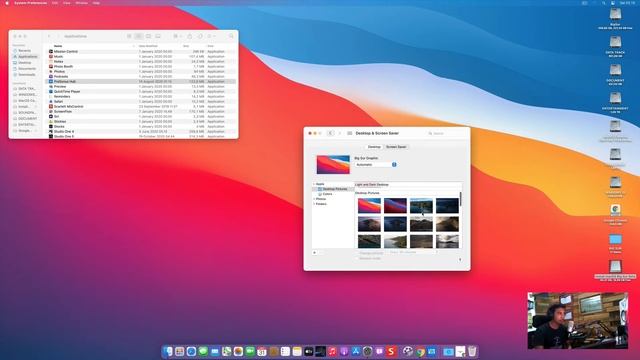Choose the Big Sur colorful graphic thumbnail

tap(369, 206)
